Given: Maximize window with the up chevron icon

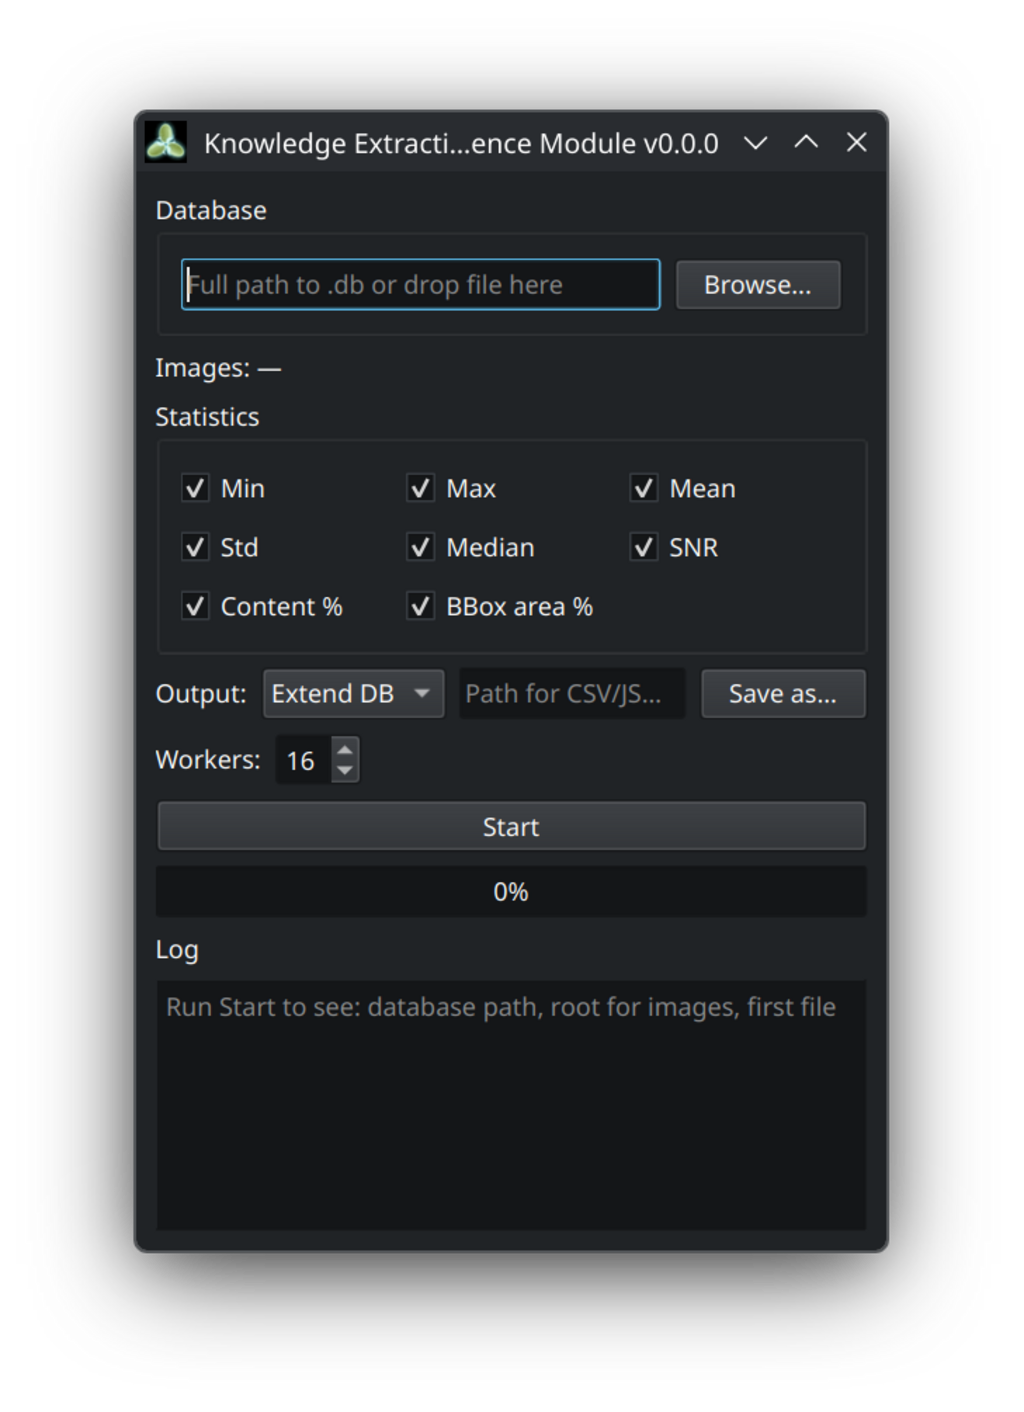Looking at the screenshot, I should (806, 143).
